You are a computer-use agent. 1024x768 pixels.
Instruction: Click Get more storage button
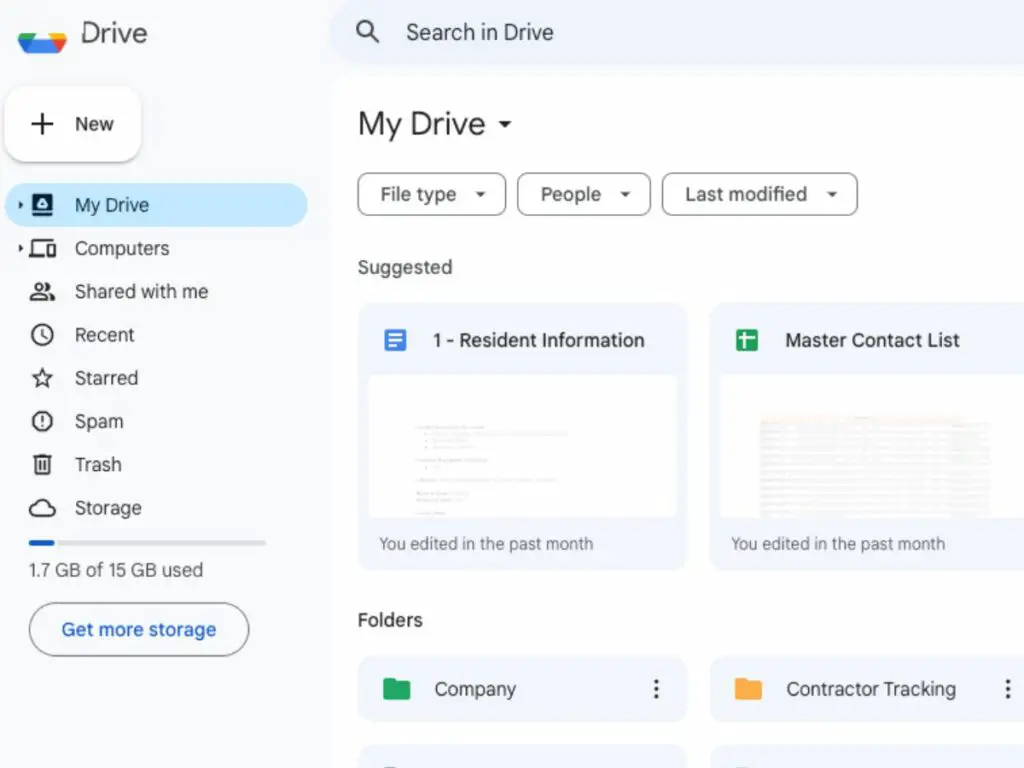point(139,630)
